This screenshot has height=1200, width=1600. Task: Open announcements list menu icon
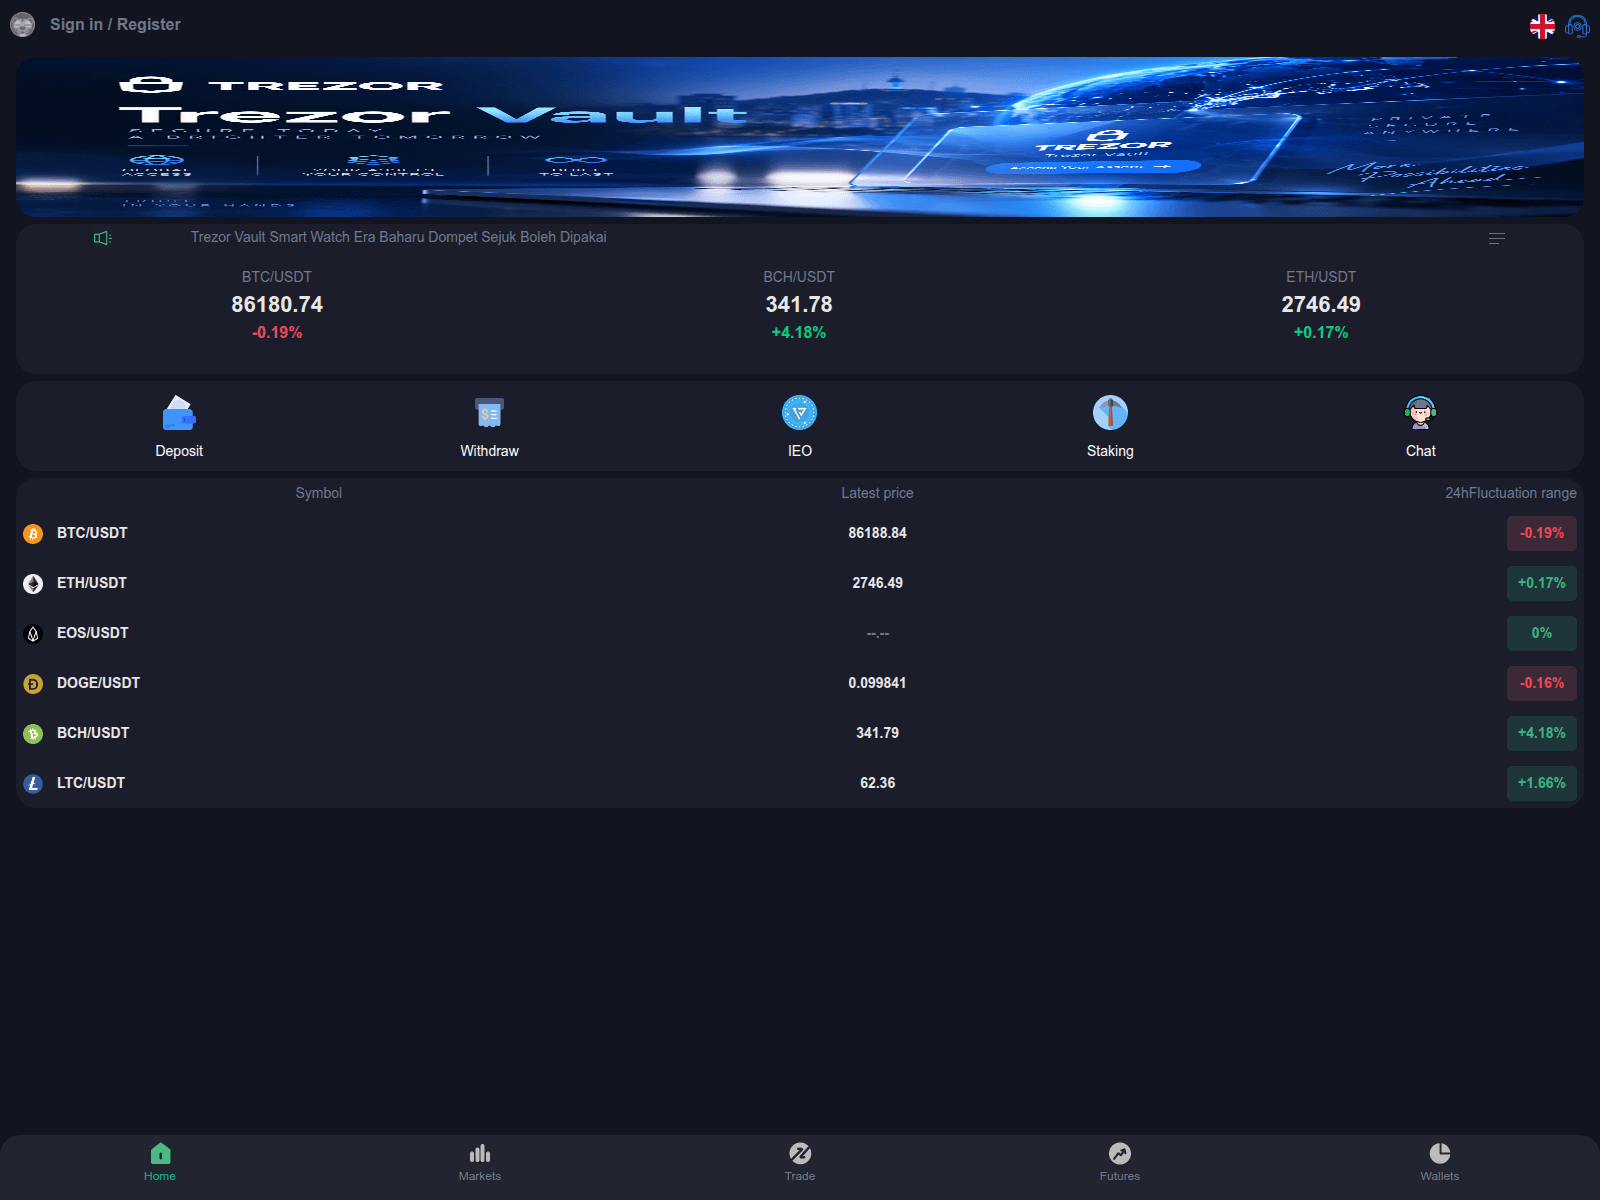click(x=1497, y=238)
